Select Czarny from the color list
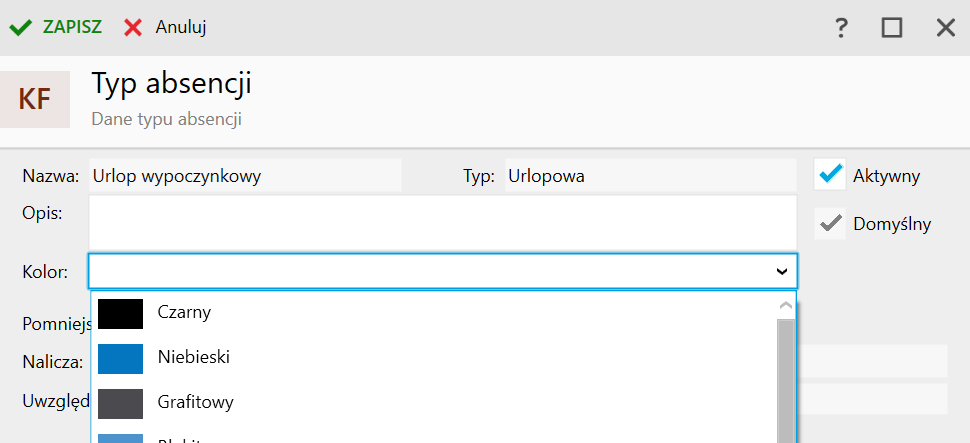970x443 pixels. (x=184, y=312)
